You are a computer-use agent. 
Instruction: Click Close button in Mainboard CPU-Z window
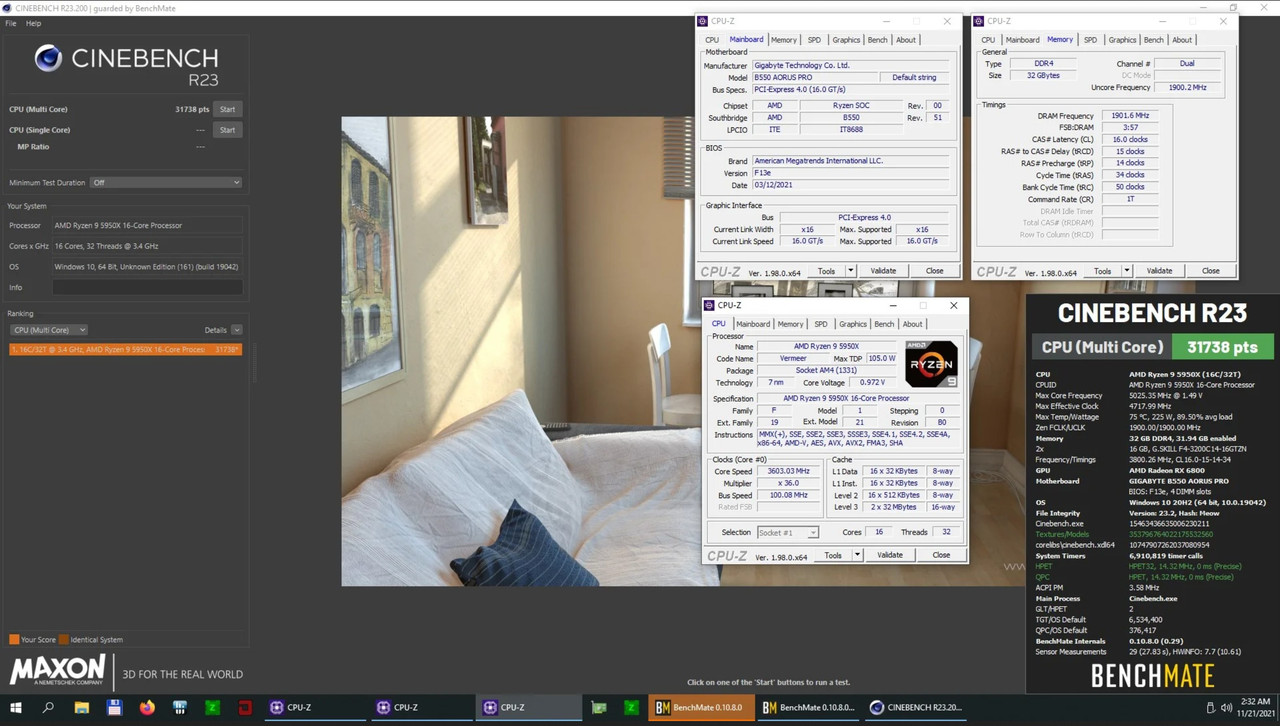[x=934, y=271]
